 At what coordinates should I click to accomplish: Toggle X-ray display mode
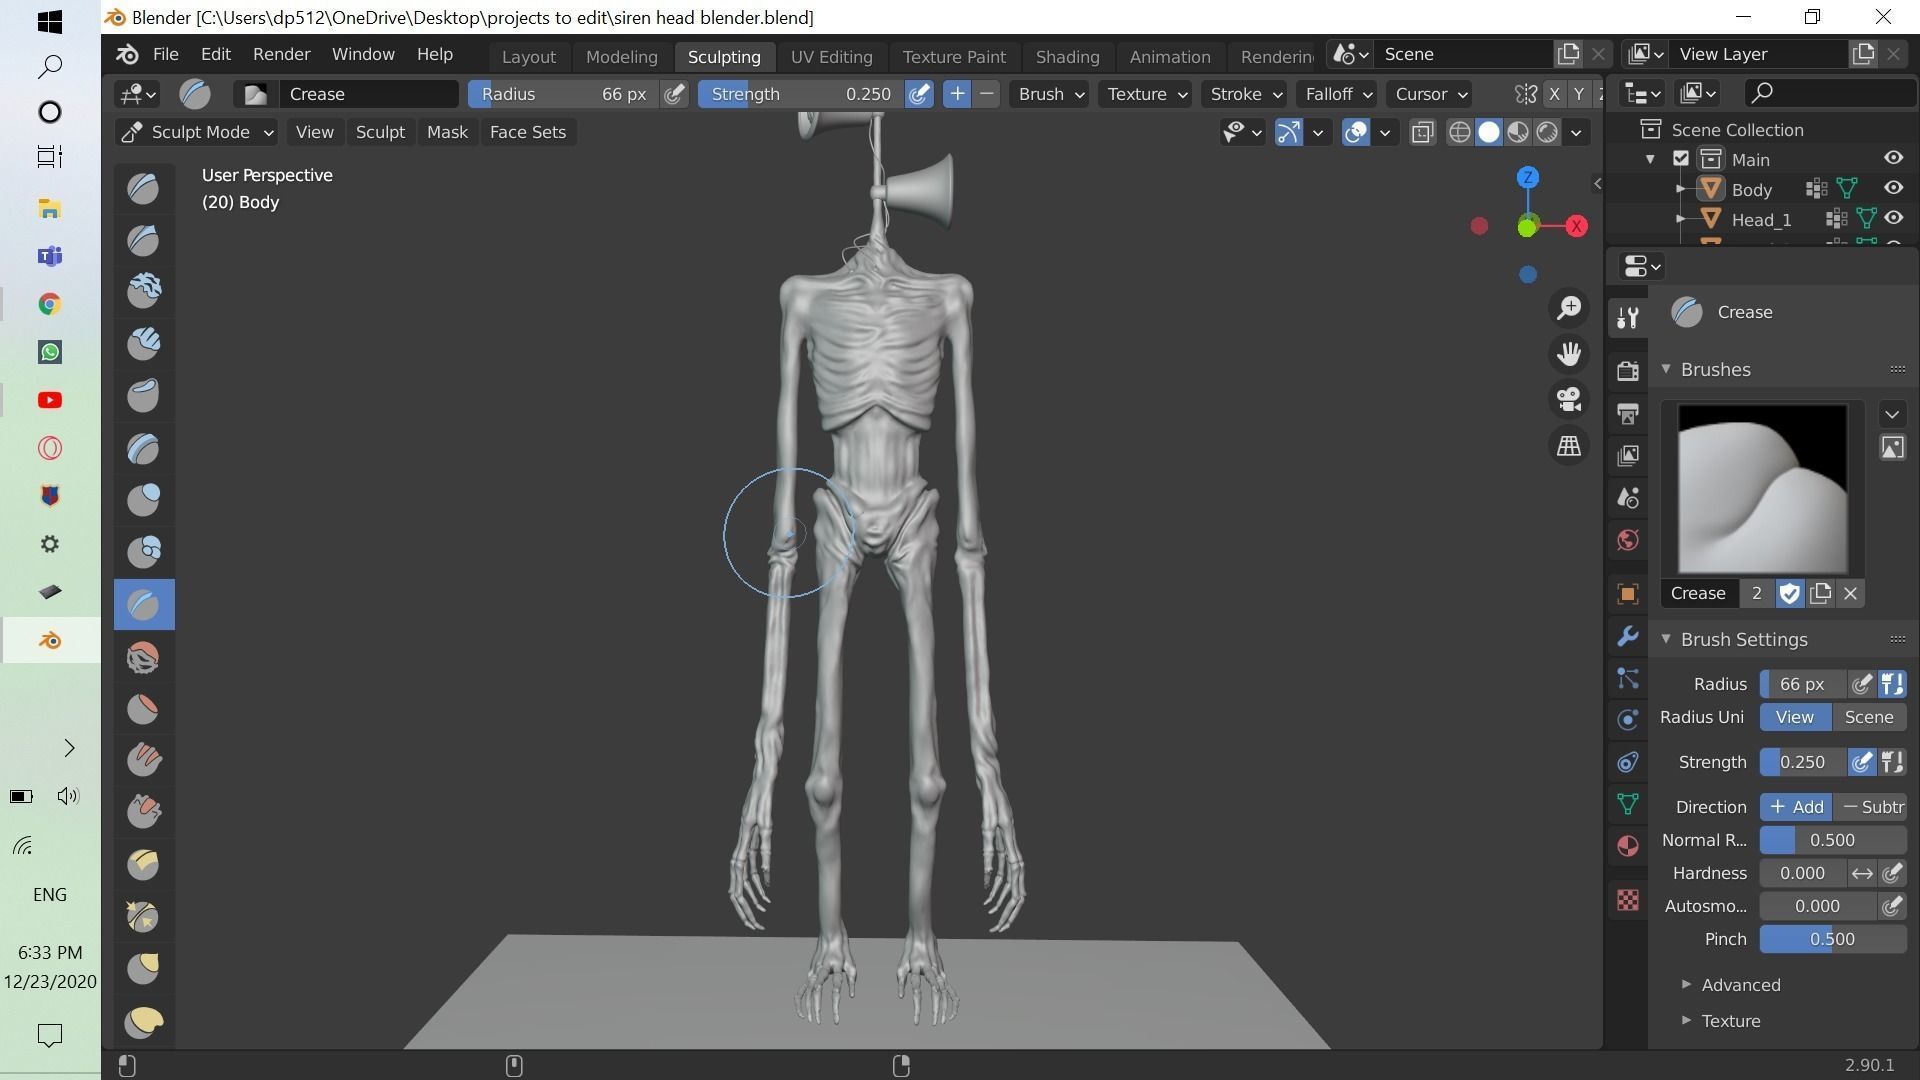(x=1422, y=132)
